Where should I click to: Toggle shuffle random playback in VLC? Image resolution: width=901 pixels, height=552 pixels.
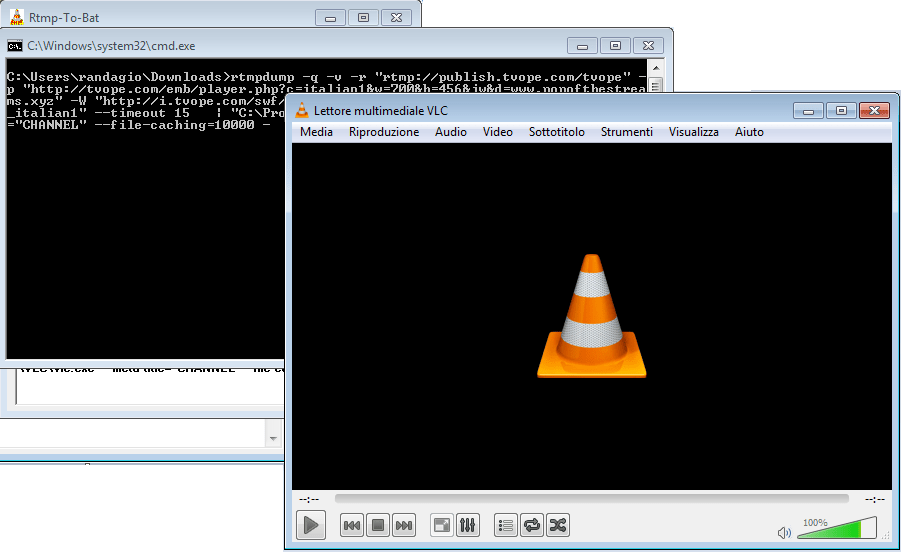coord(558,525)
